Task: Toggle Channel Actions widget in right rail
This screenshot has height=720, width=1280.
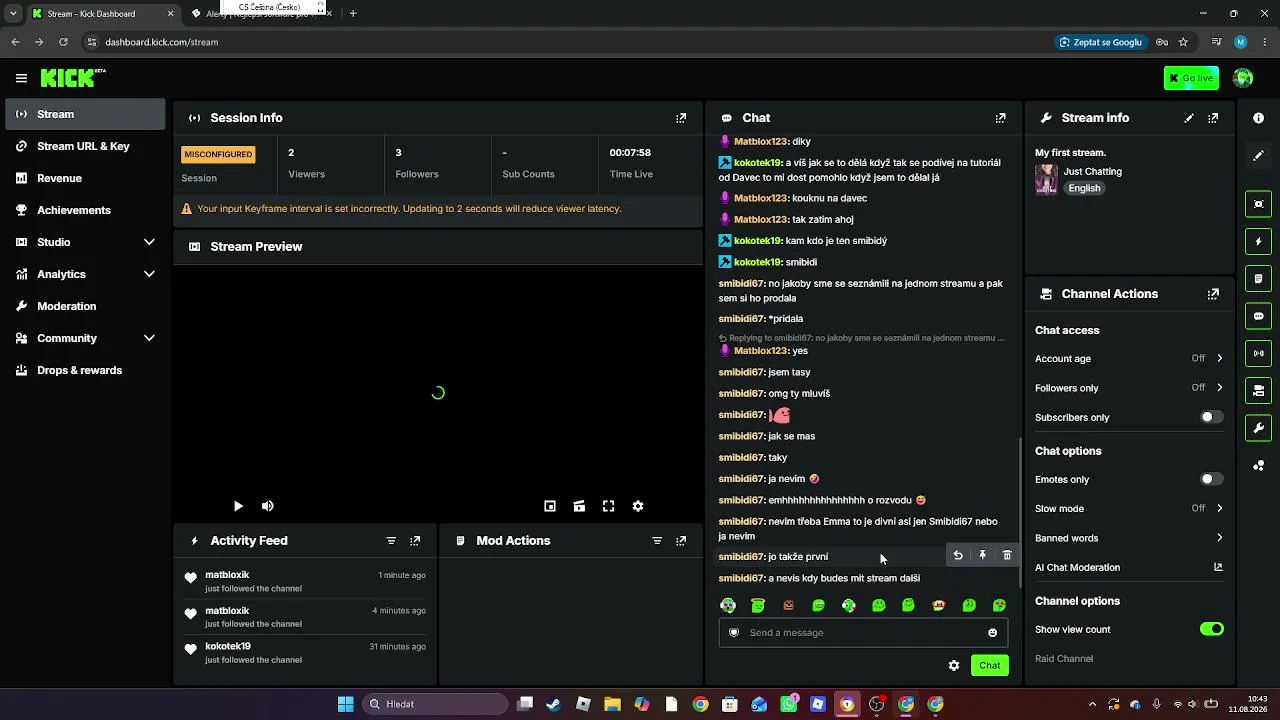Action: tap(1258, 390)
